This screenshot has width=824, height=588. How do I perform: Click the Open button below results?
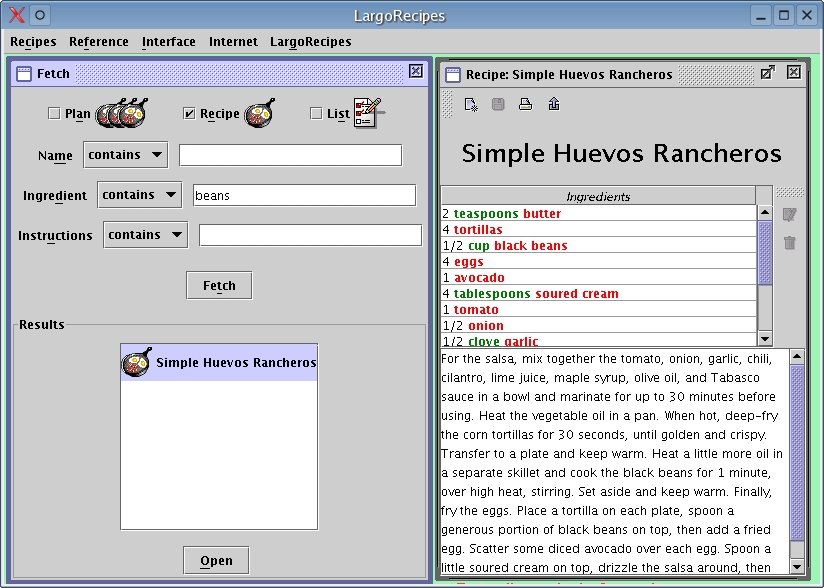(216, 561)
